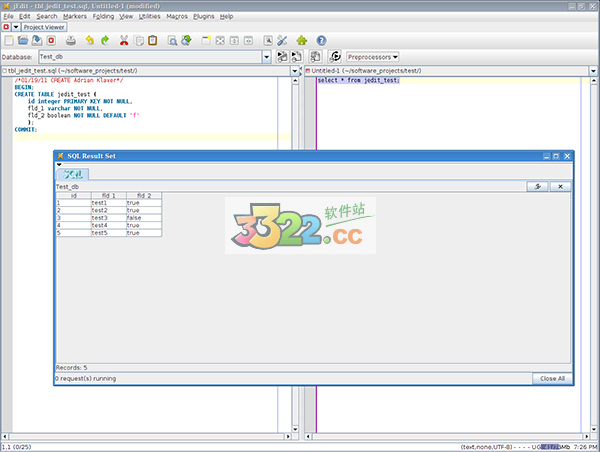This screenshot has height=452, width=600.
Task: Open the Plugins menu
Action: [x=203, y=17]
